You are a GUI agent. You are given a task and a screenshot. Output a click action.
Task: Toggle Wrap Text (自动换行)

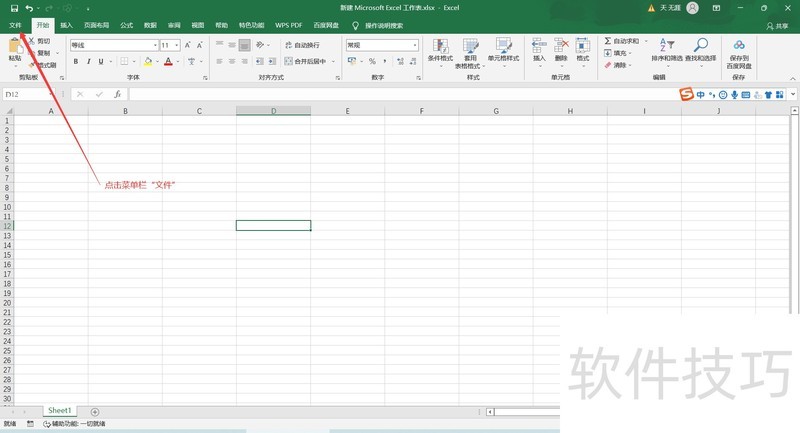[x=302, y=45]
